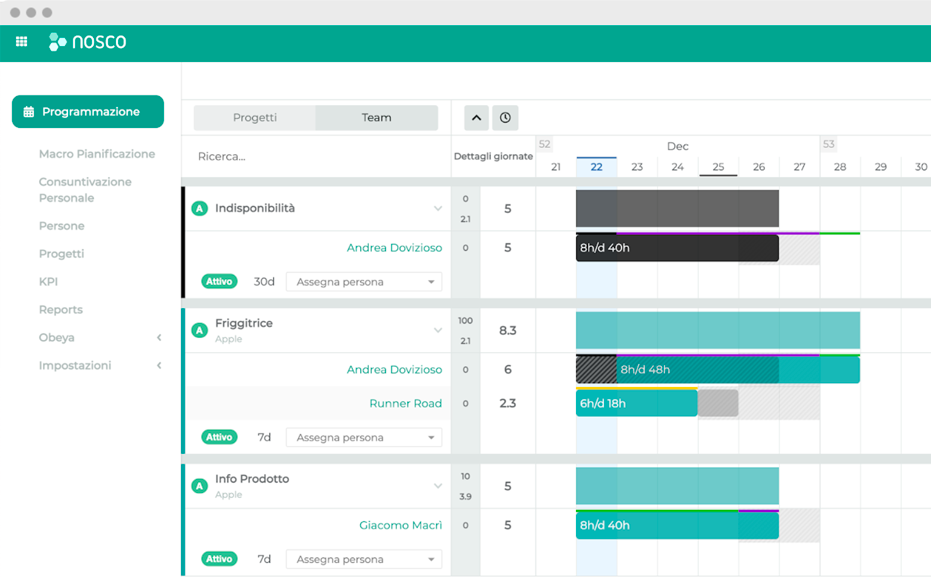
Task: Click the Programmazione calendar icon
Action: (x=29, y=112)
